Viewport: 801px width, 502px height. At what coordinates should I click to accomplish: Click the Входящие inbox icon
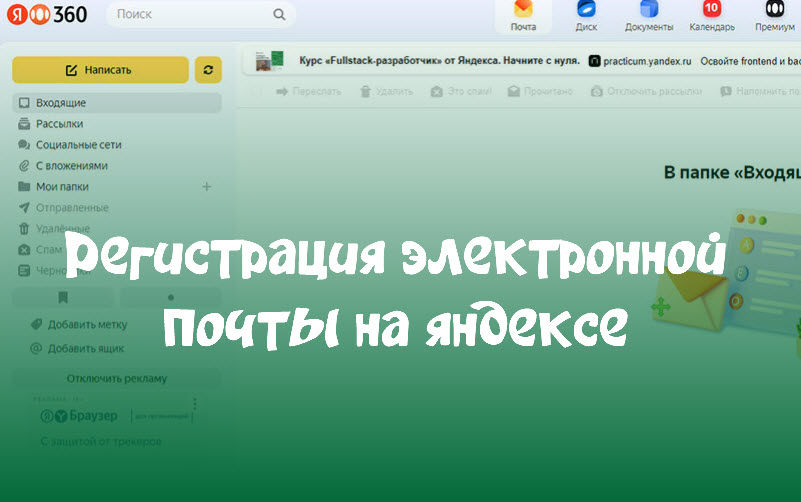24,103
